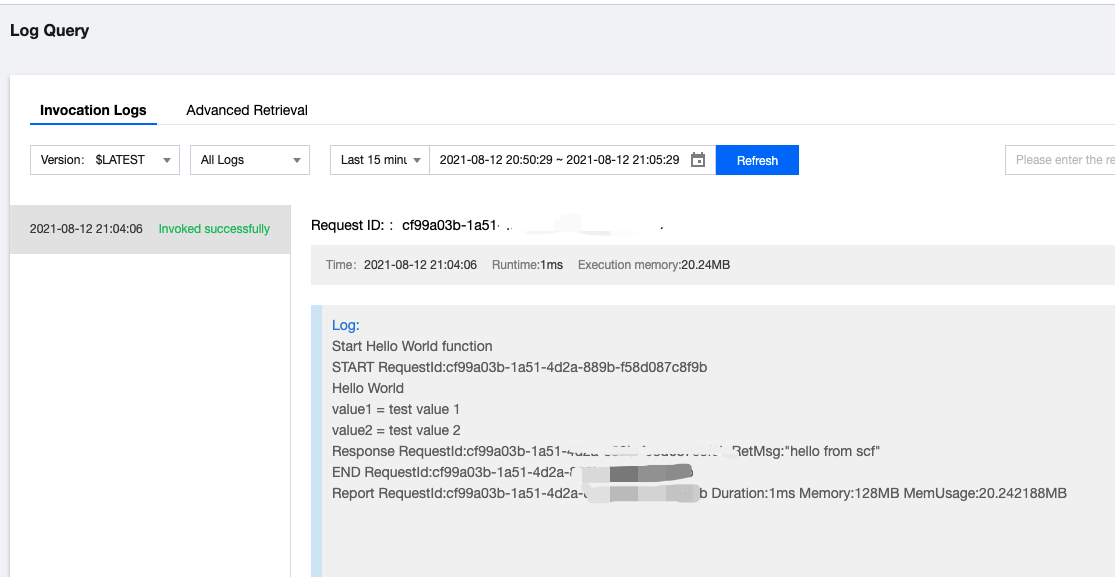Click the value1 = test value 1 line
Image resolution: width=1115 pixels, height=577 pixels.
[396, 409]
